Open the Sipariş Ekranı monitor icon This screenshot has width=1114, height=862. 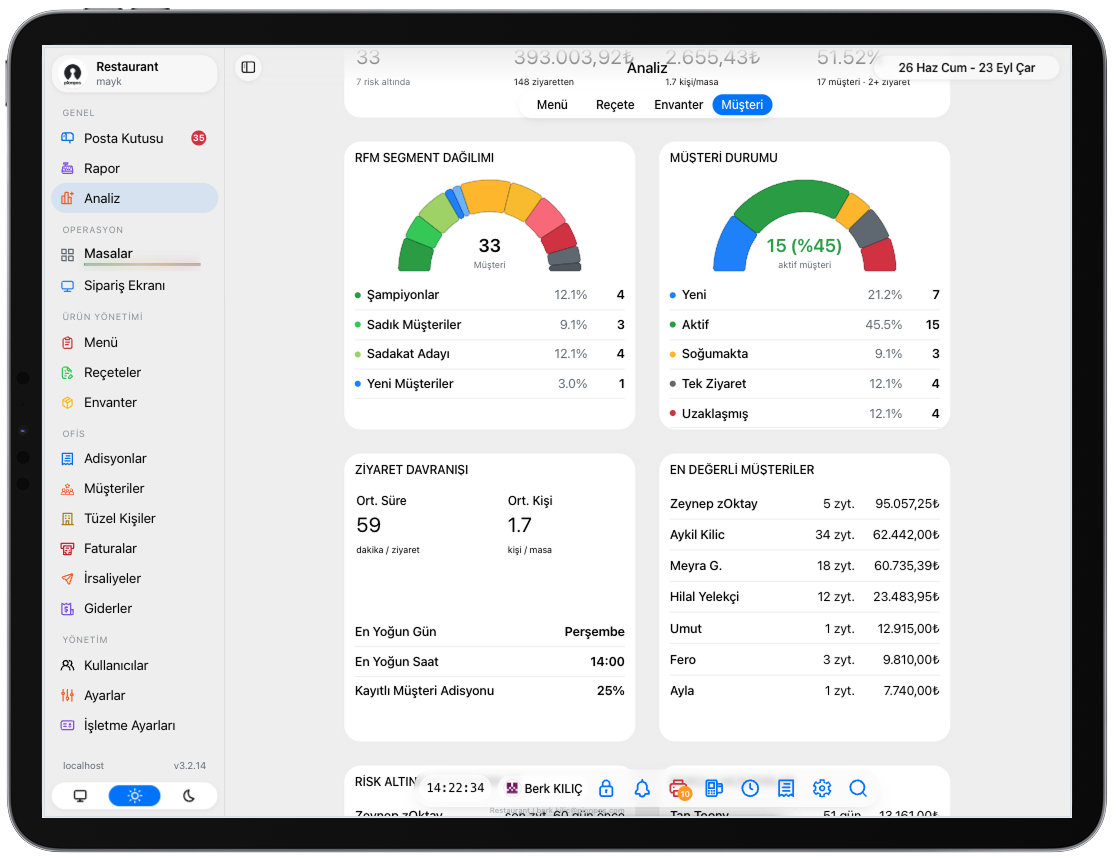(x=67, y=286)
